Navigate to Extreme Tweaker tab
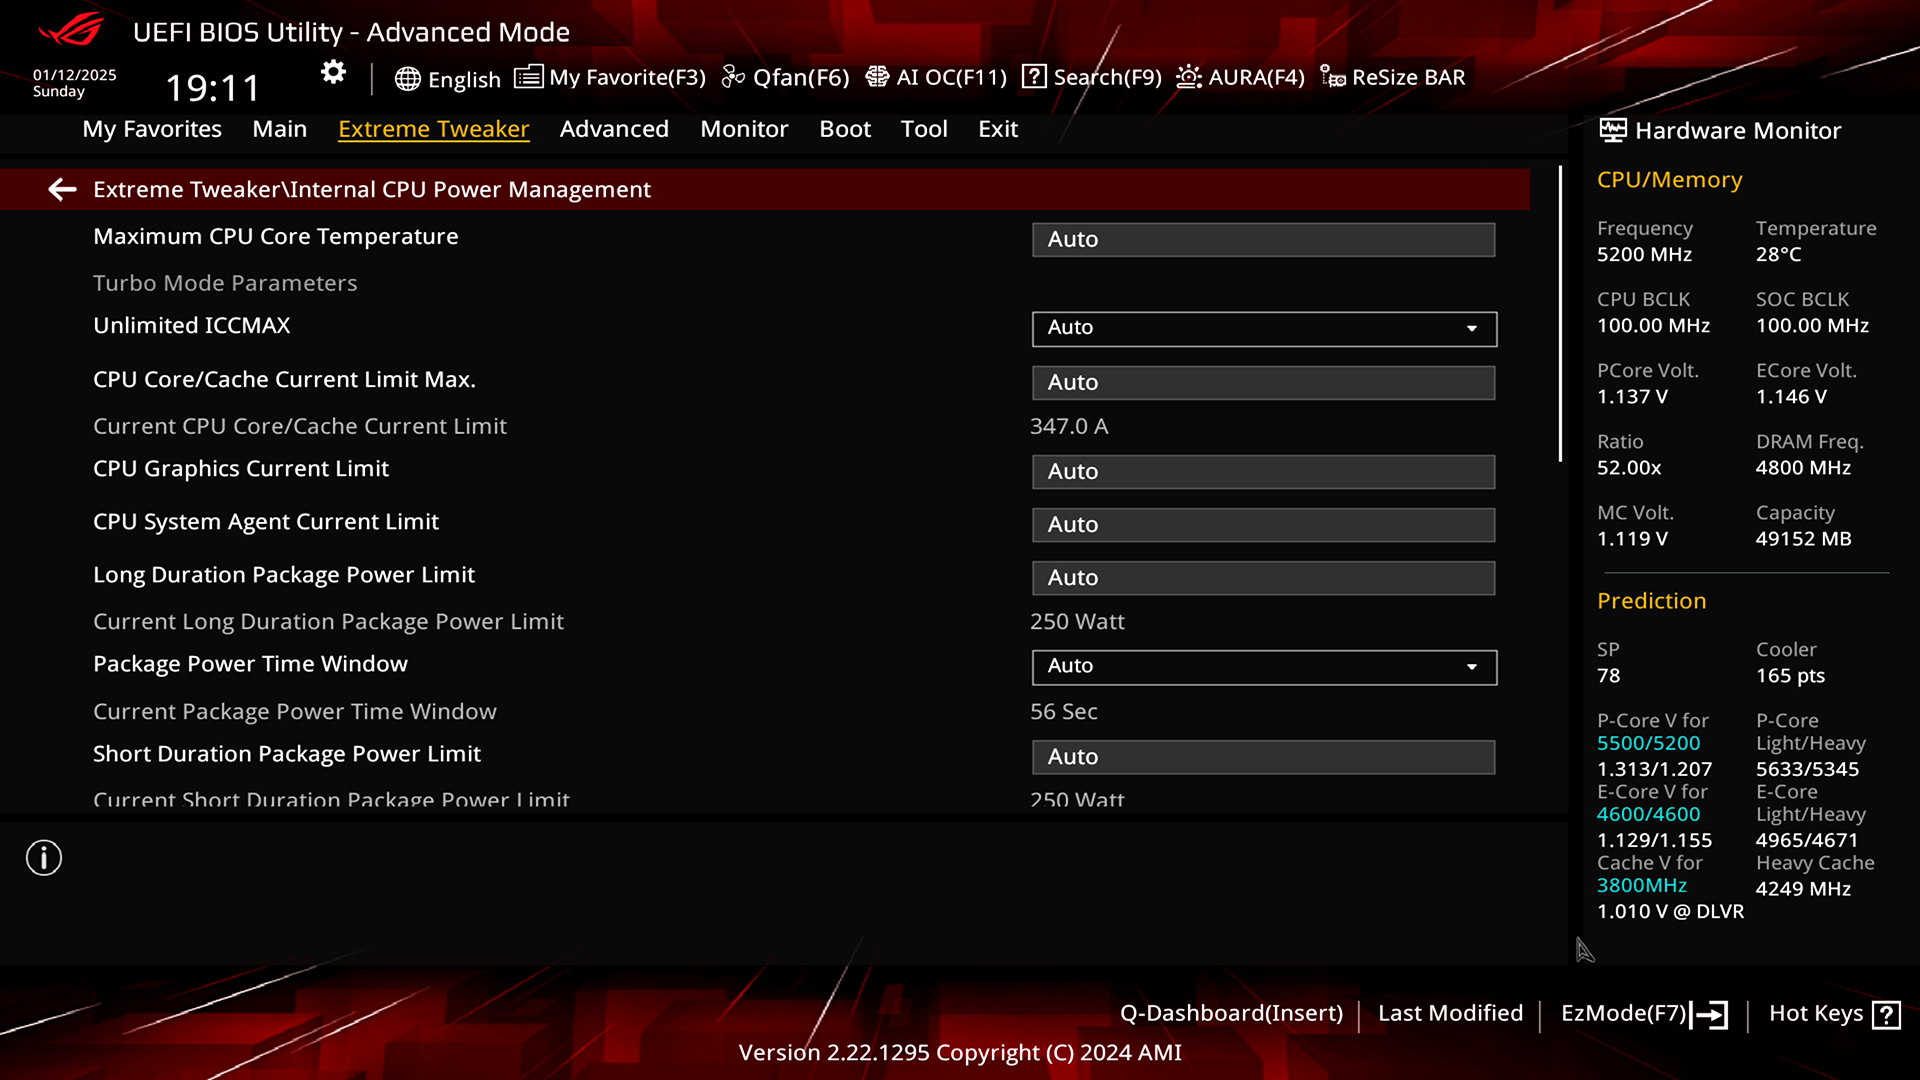Image resolution: width=1920 pixels, height=1080 pixels. tap(433, 128)
